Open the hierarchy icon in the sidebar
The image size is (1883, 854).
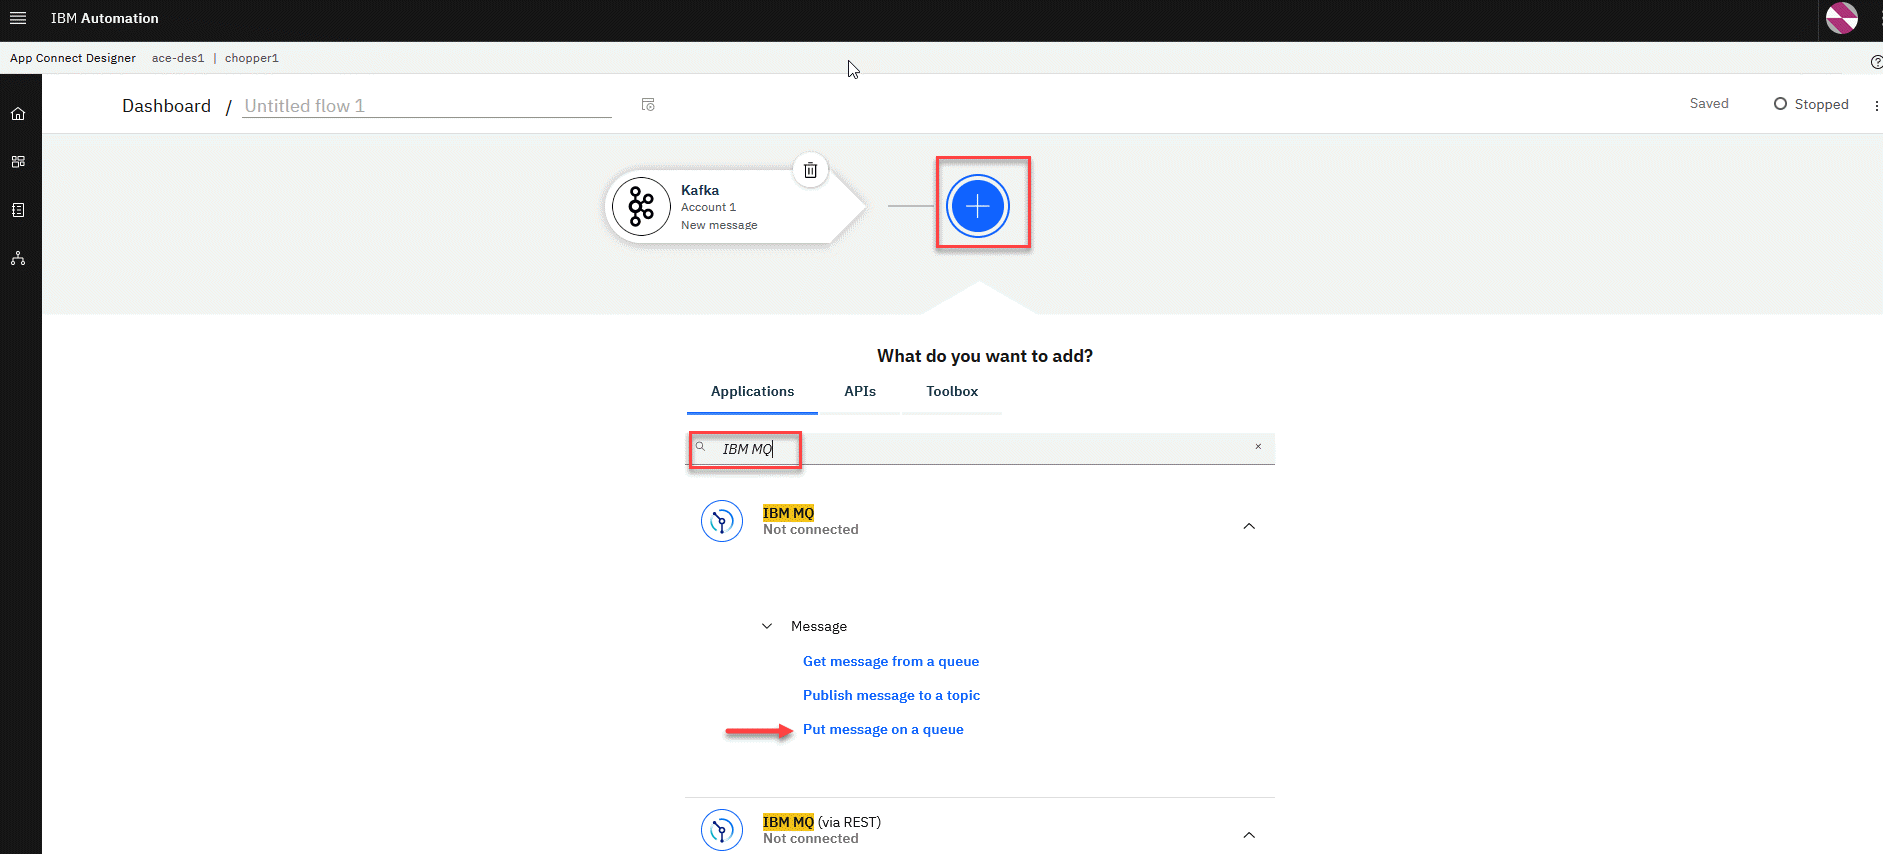[x=18, y=259]
